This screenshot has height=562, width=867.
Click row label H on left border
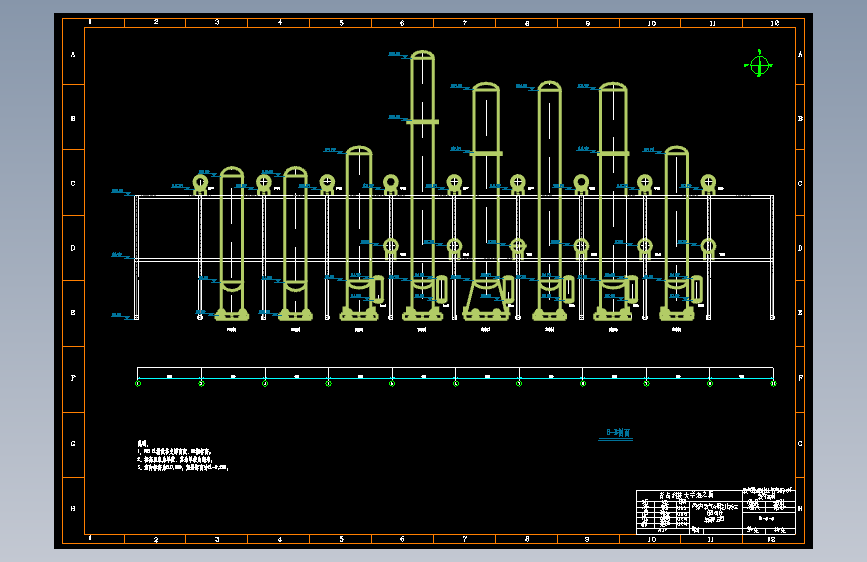coord(73,508)
